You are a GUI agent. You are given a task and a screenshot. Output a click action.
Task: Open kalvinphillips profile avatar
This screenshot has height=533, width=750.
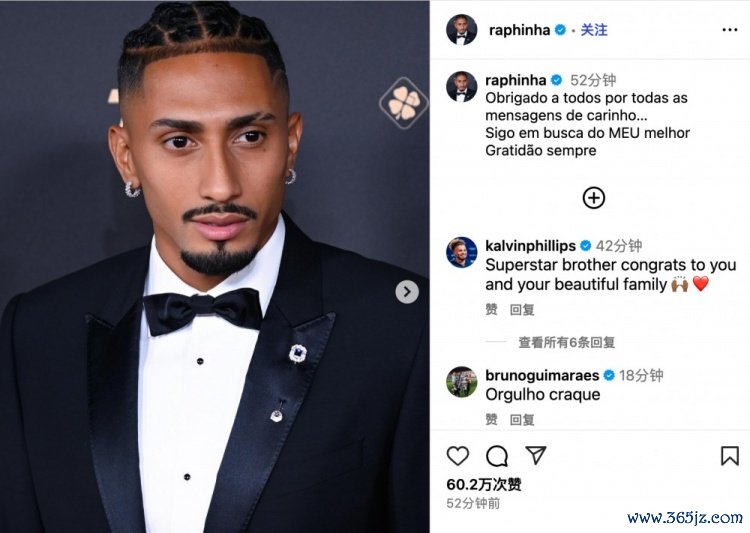462,252
